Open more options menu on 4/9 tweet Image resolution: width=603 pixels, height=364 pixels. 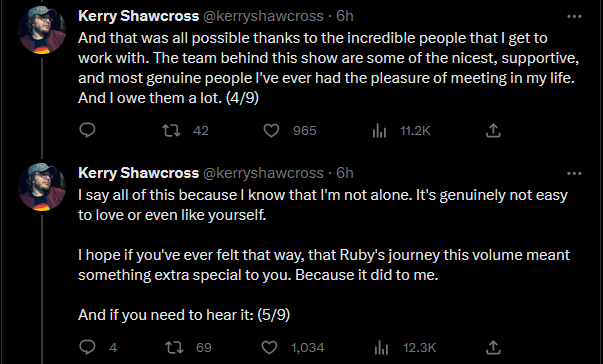(x=574, y=17)
